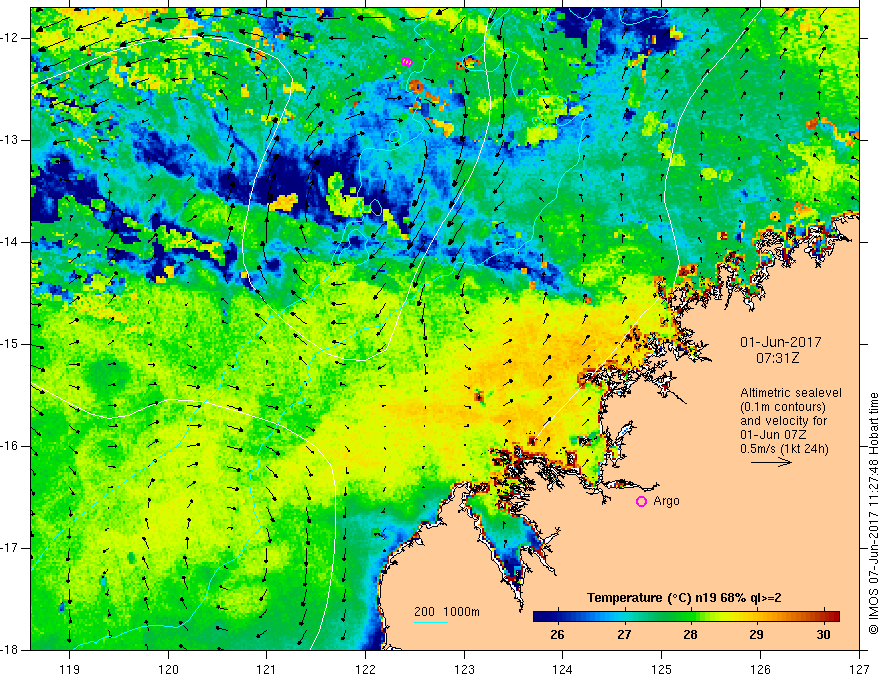
Task: Click the magenta Argo float near 12°S
Action: [407, 62]
